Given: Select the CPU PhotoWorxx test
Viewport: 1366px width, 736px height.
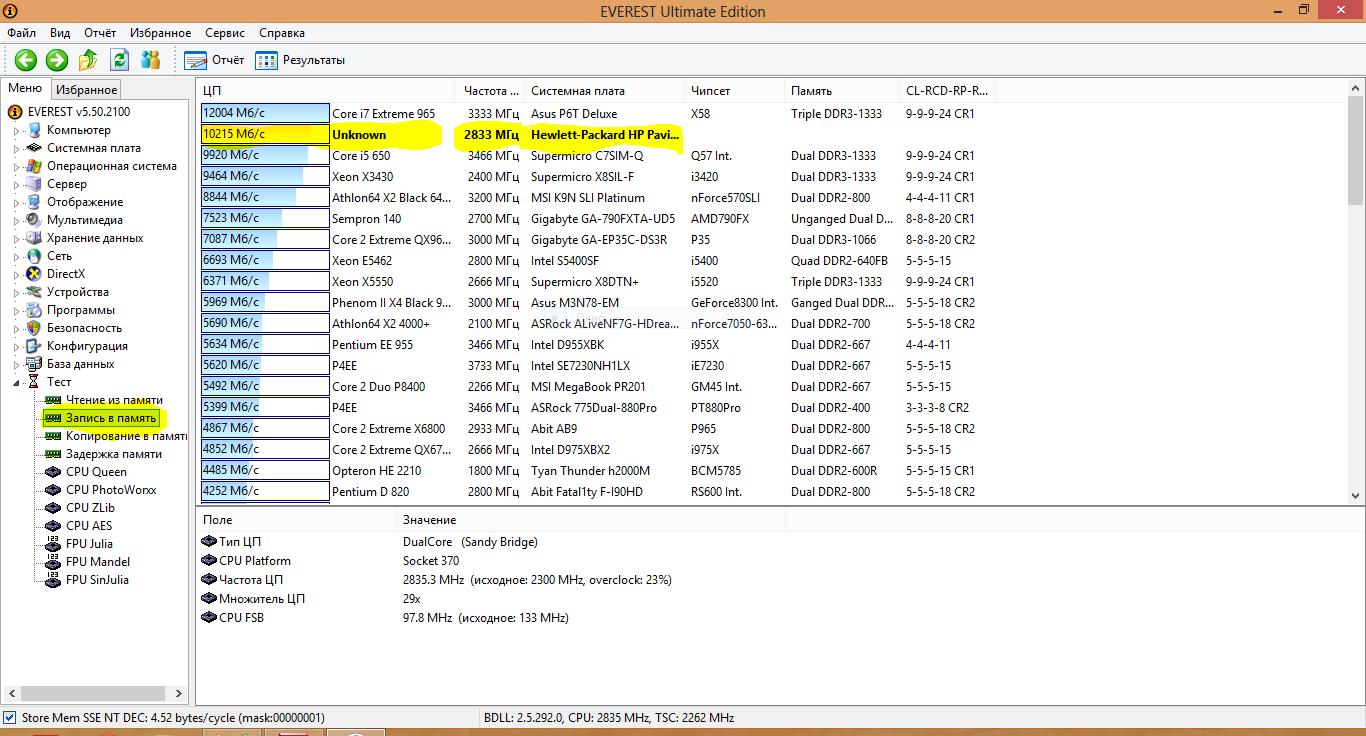Looking at the screenshot, I should 111,490.
